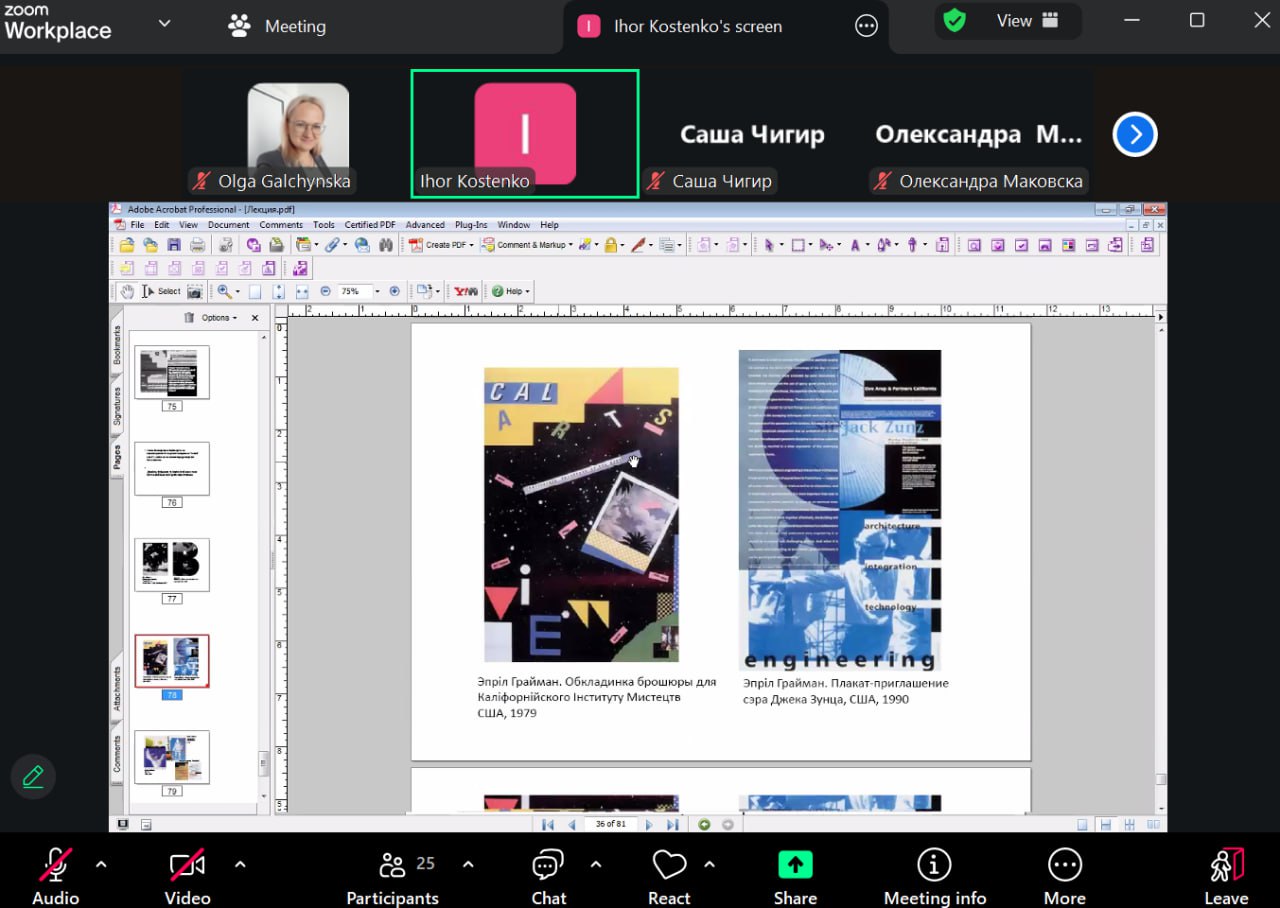1280x908 pixels.
Task: Switch to the Meeting tab
Action: click(278, 26)
